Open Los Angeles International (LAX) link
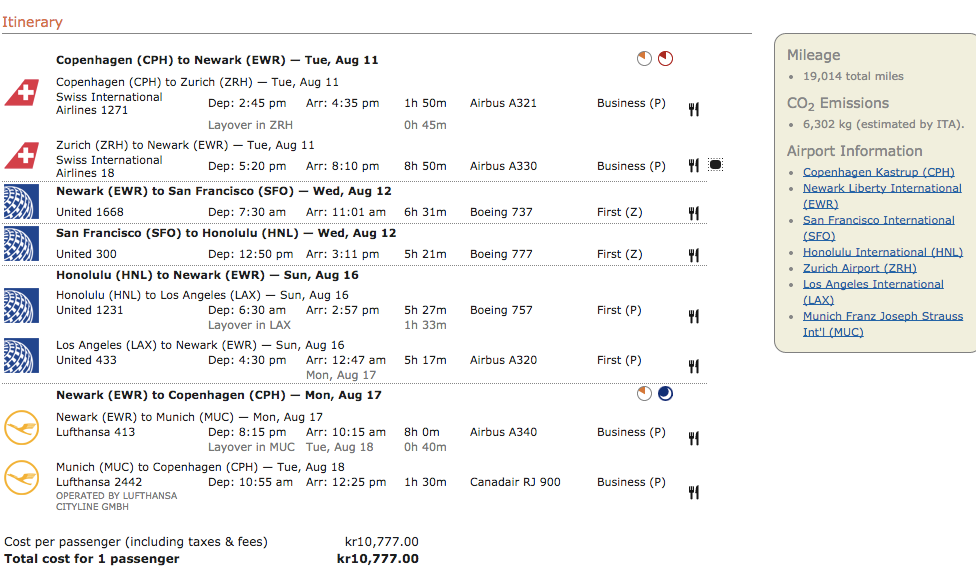The width and height of the screenshot is (976, 573). click(873, 284)
